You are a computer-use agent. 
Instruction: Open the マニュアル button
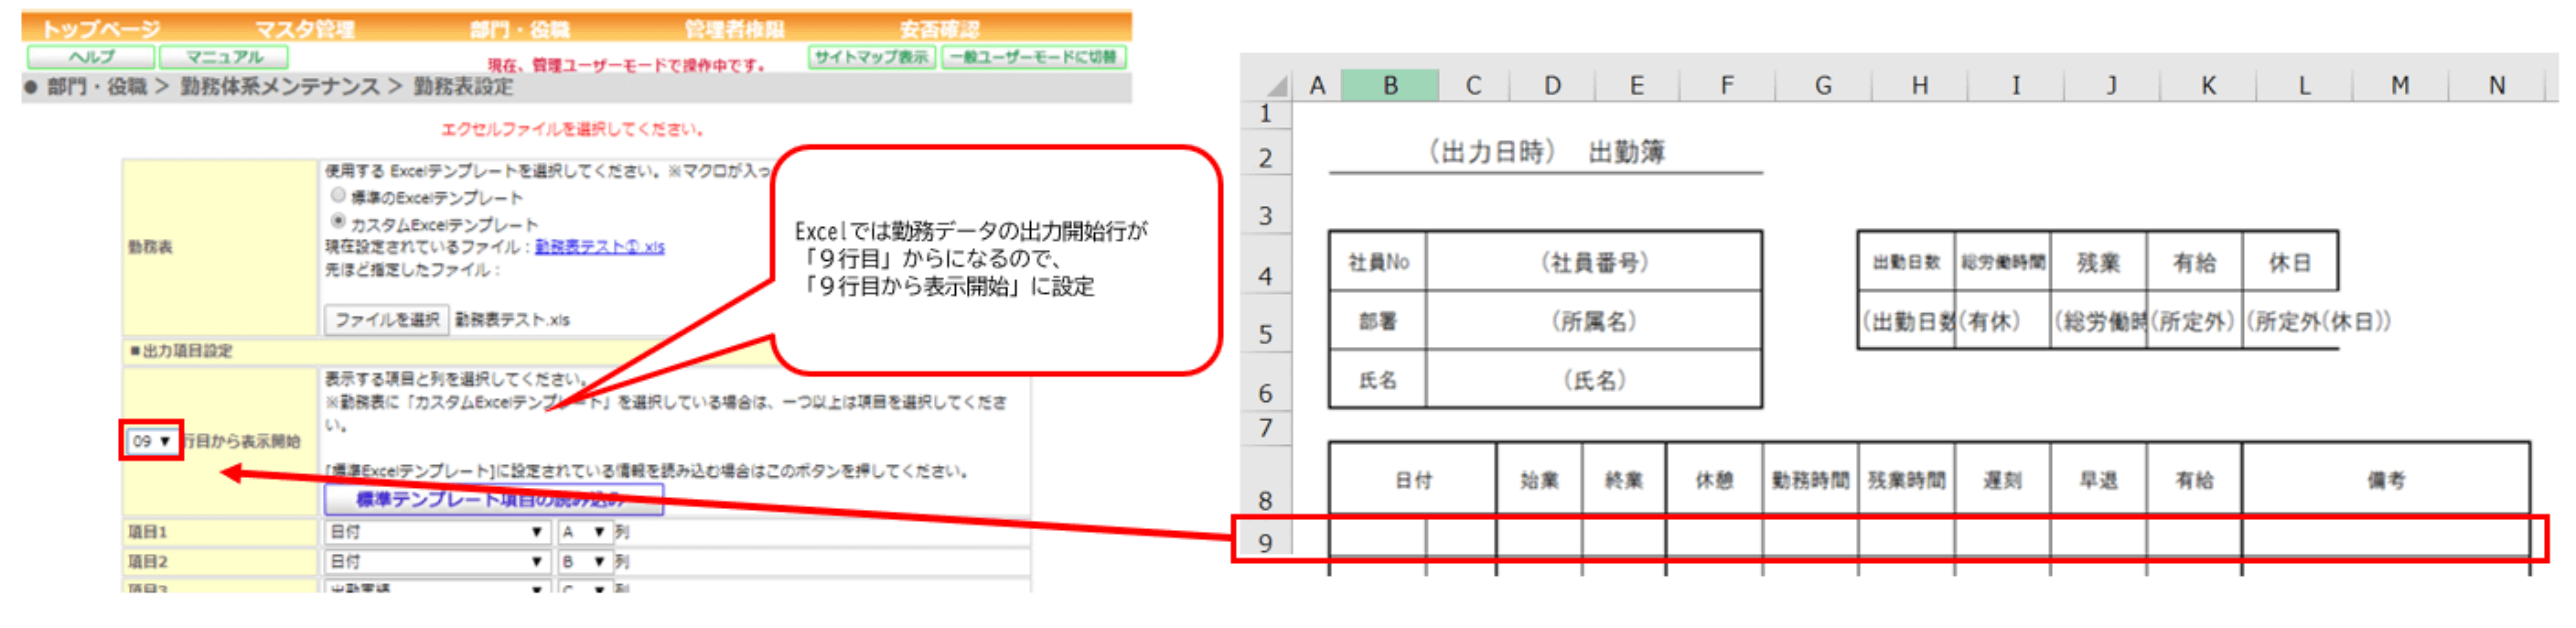click(x=224, y=57)
